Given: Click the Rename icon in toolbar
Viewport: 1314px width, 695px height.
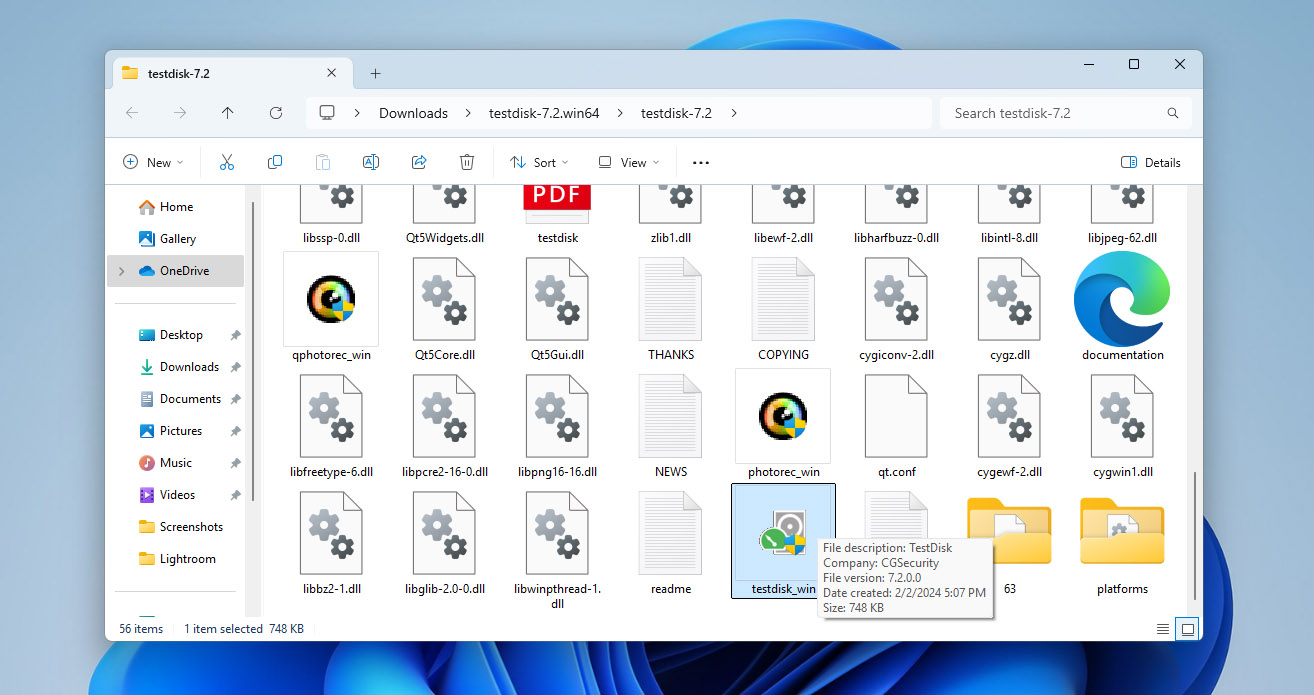Looking at the screenshot, I should [x=370, y=162].
